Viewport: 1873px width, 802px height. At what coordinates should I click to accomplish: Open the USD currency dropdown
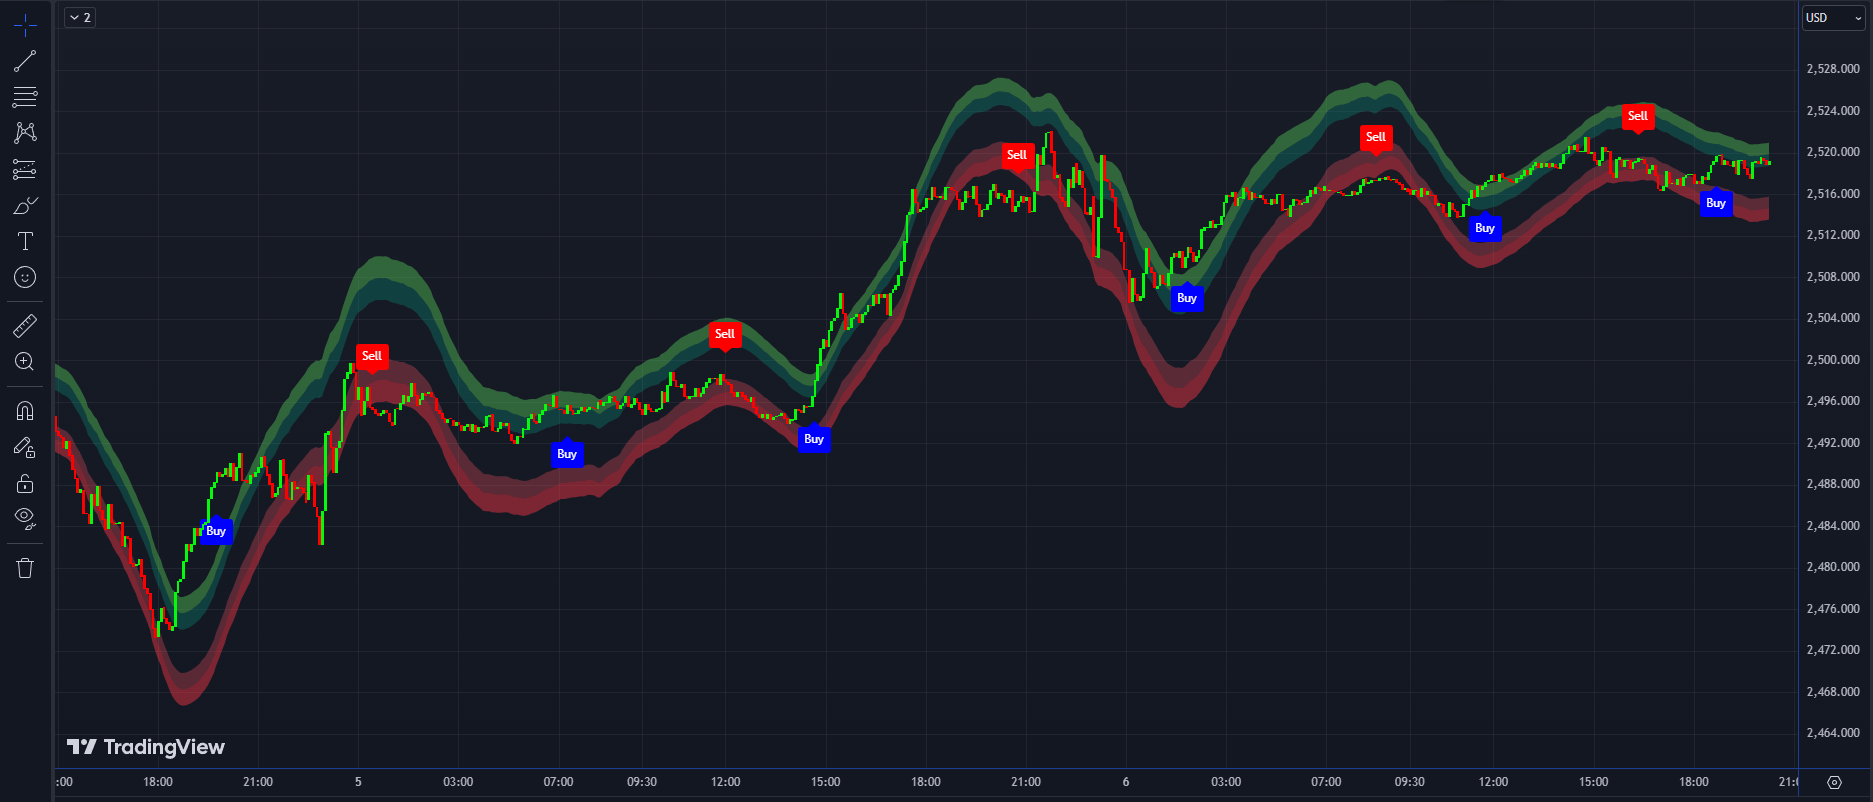point(1834,18)
